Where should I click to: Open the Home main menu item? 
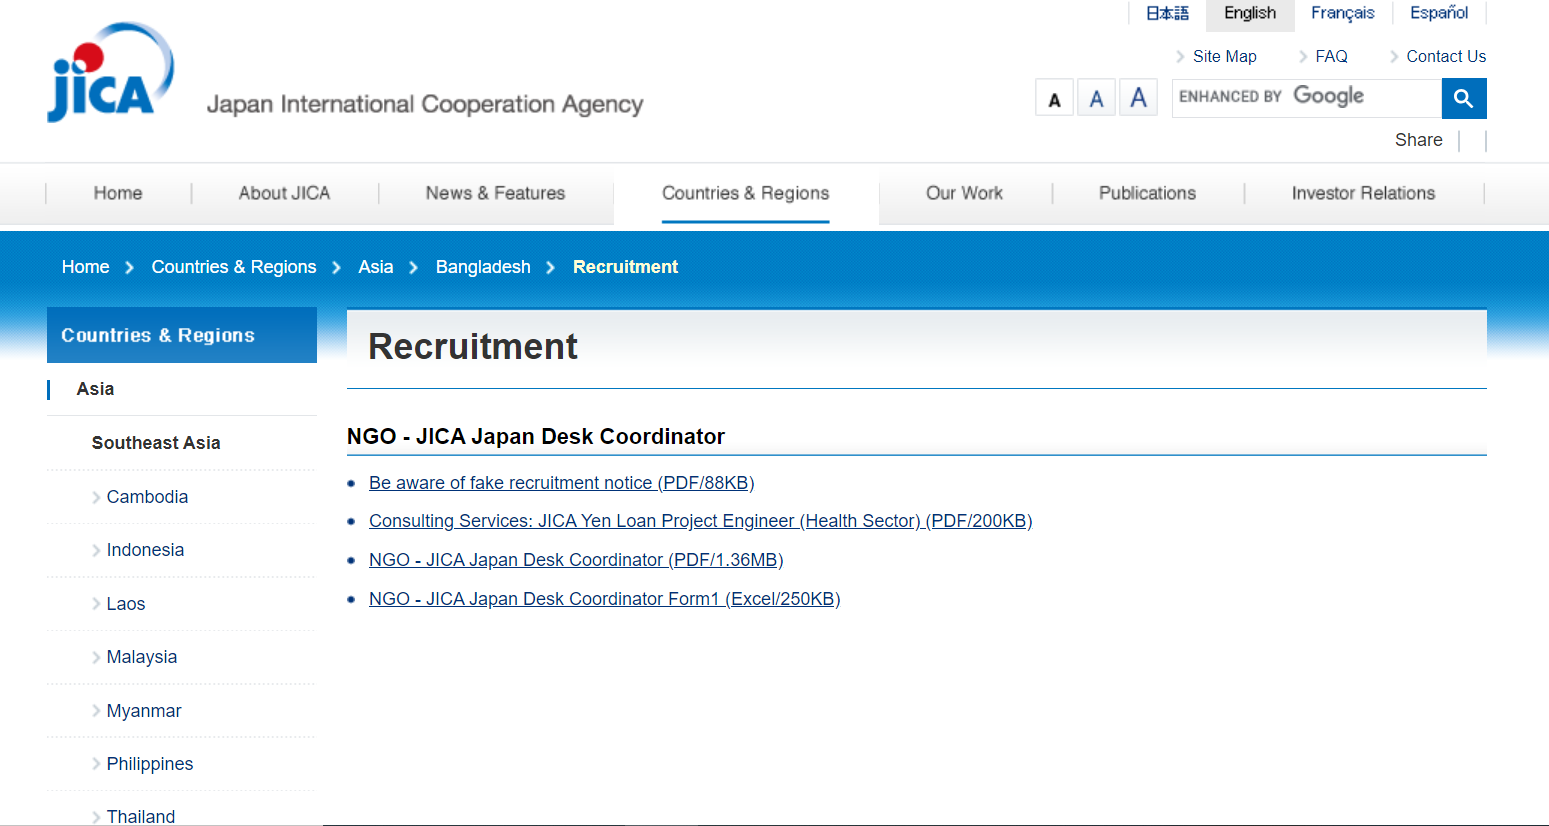pyautogui.click(x=118, y=193)
